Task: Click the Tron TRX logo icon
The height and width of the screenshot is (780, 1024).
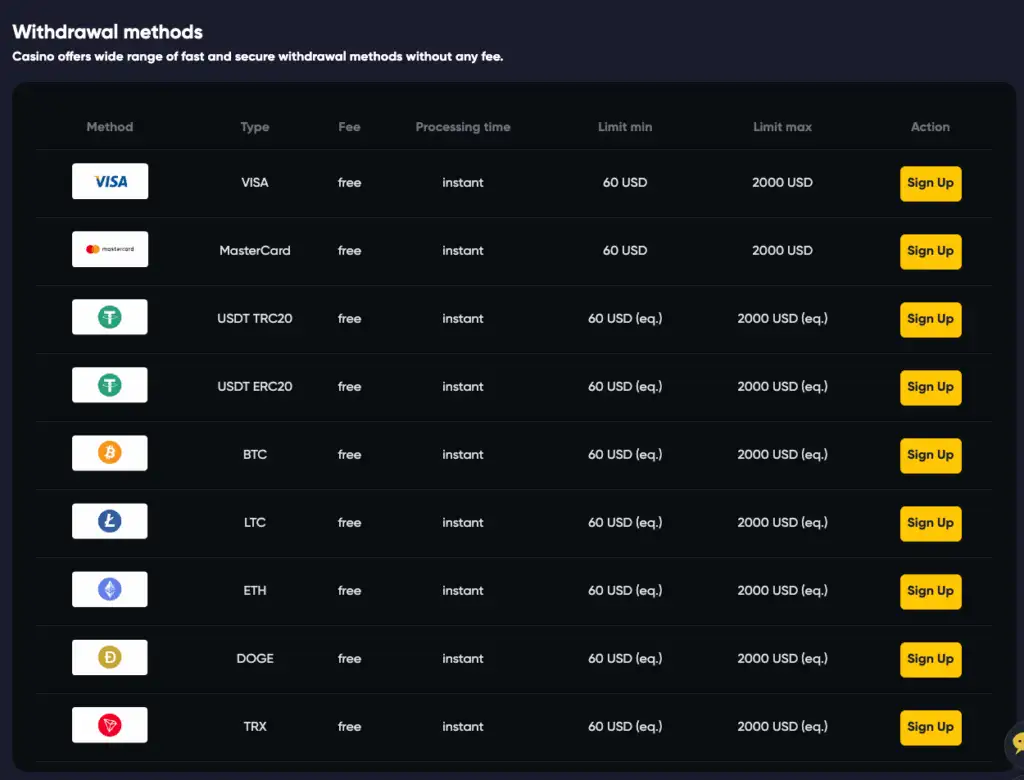Action: [110, 725]
